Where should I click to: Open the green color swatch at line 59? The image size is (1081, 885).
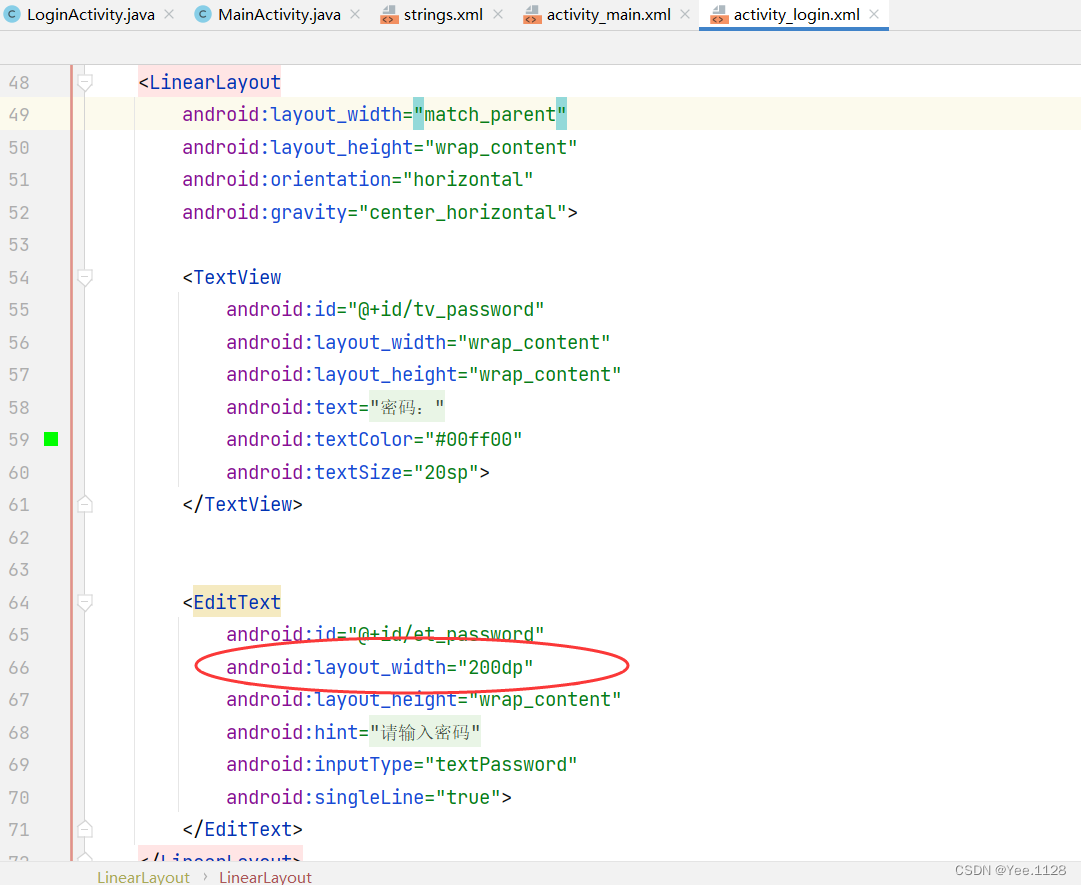51,439
